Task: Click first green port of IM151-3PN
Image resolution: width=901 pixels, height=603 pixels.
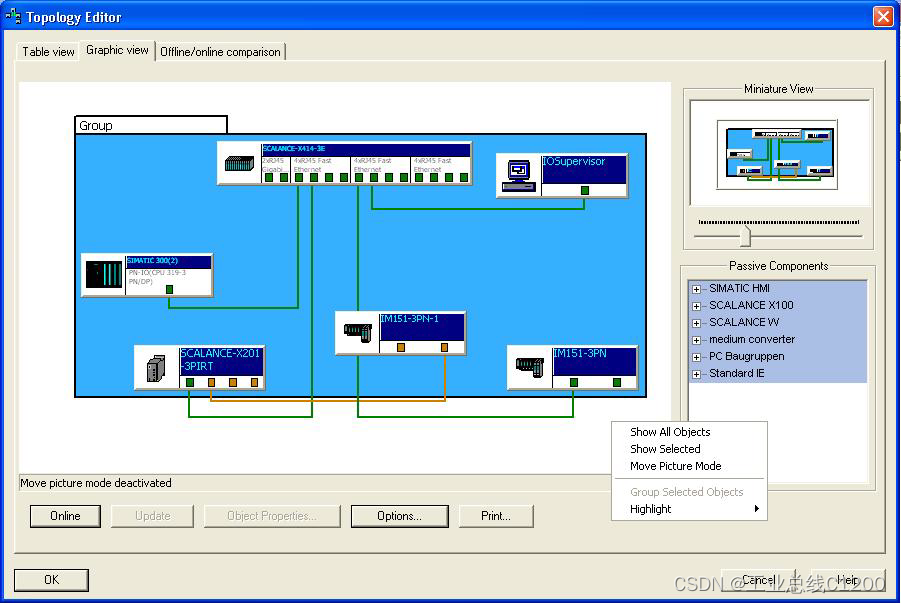Action: click(573, 382)
